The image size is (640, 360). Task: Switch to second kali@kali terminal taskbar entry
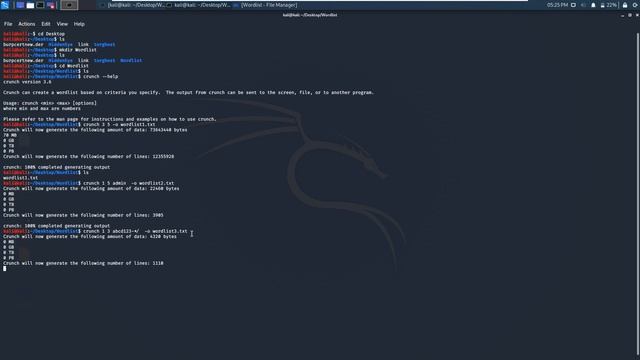tap(199, 5)
